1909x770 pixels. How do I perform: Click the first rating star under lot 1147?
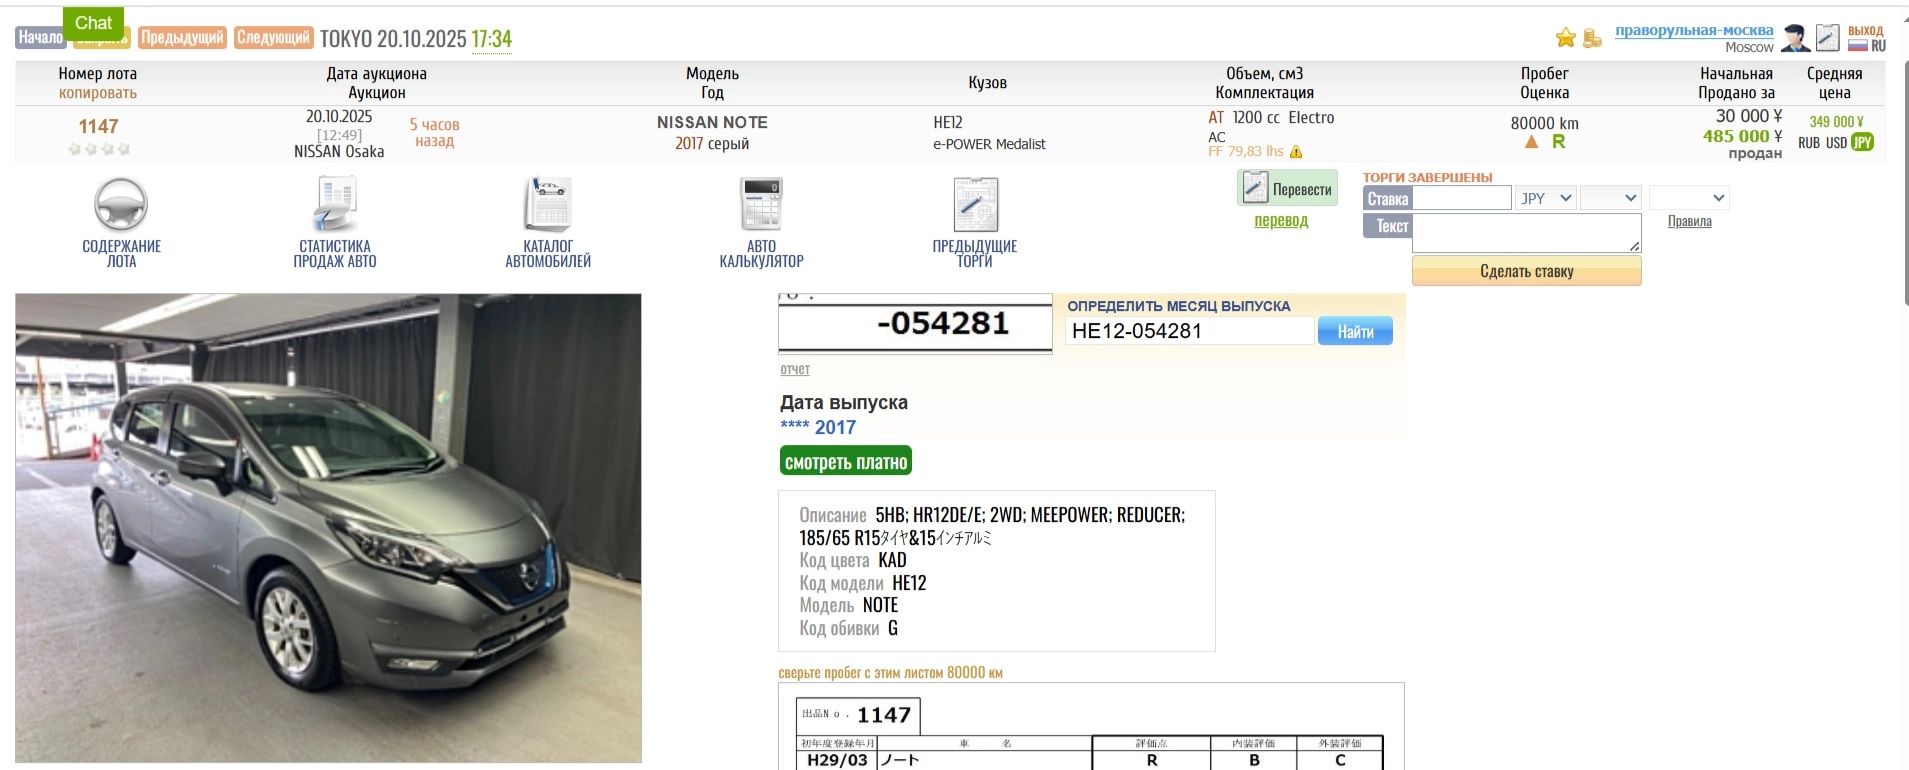74,149
